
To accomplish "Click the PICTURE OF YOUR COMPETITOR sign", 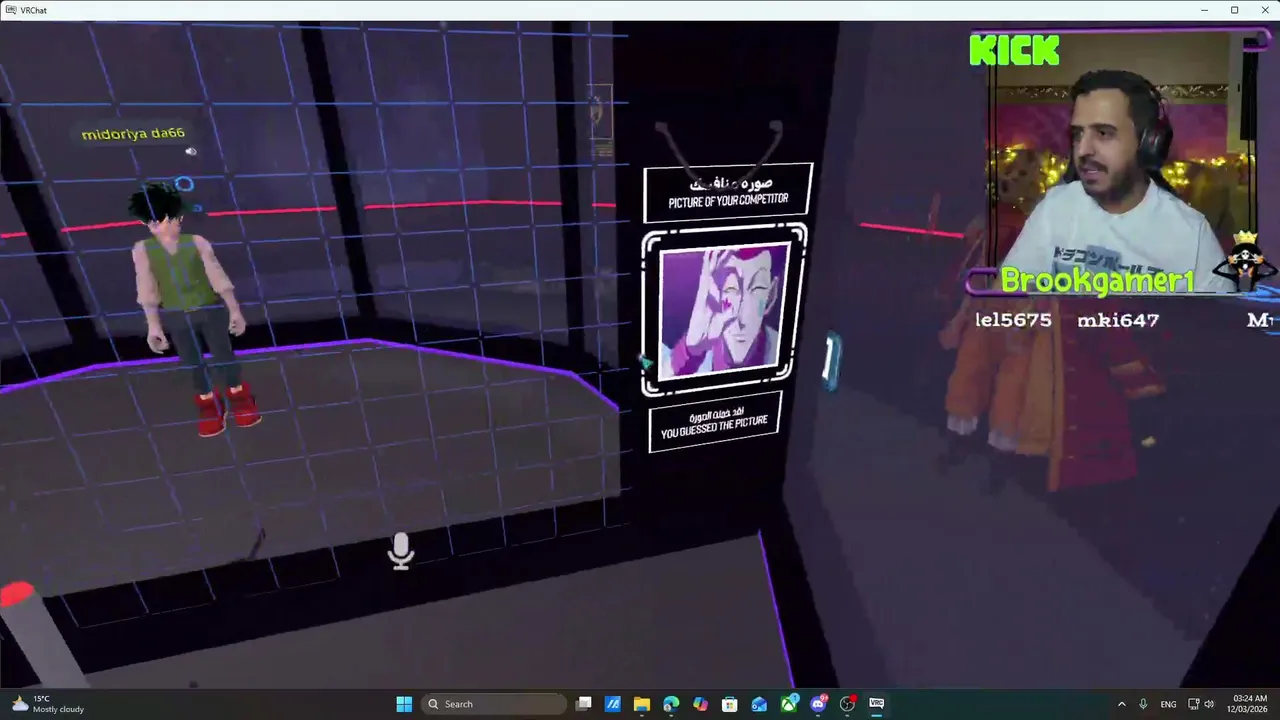I will [728, 192].
